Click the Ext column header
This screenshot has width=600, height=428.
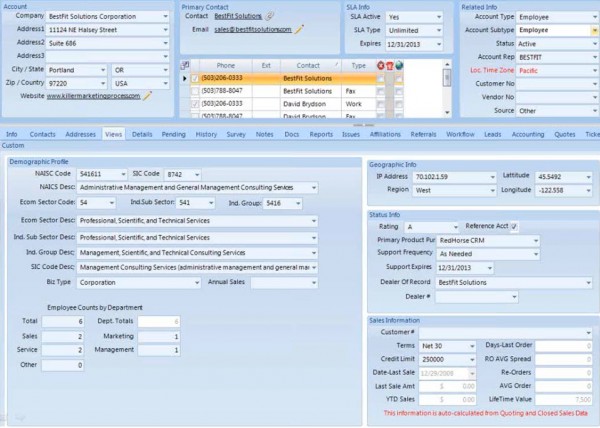coord(266,65)
